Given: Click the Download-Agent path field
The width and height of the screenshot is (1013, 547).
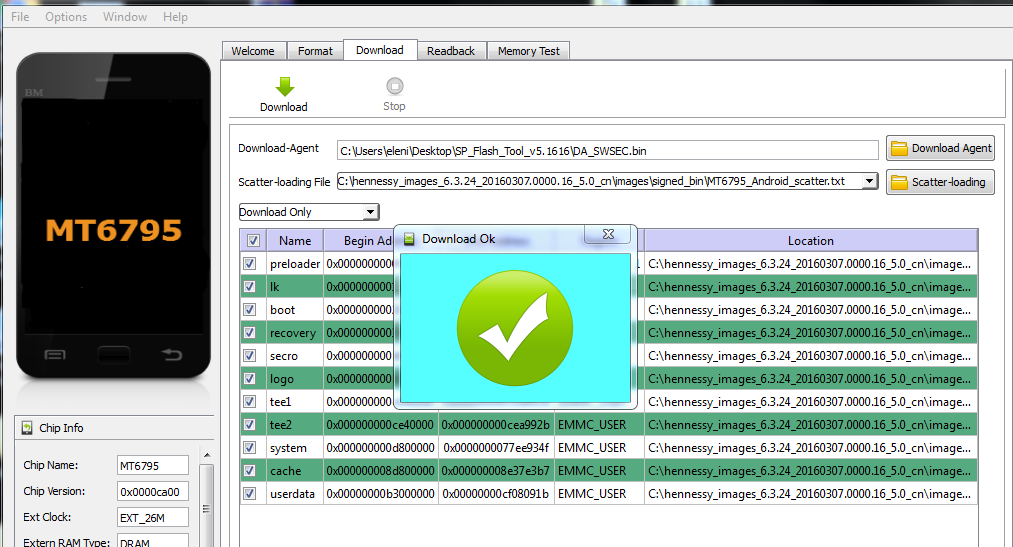Looking at the screenshot, I should pos(607,150).
